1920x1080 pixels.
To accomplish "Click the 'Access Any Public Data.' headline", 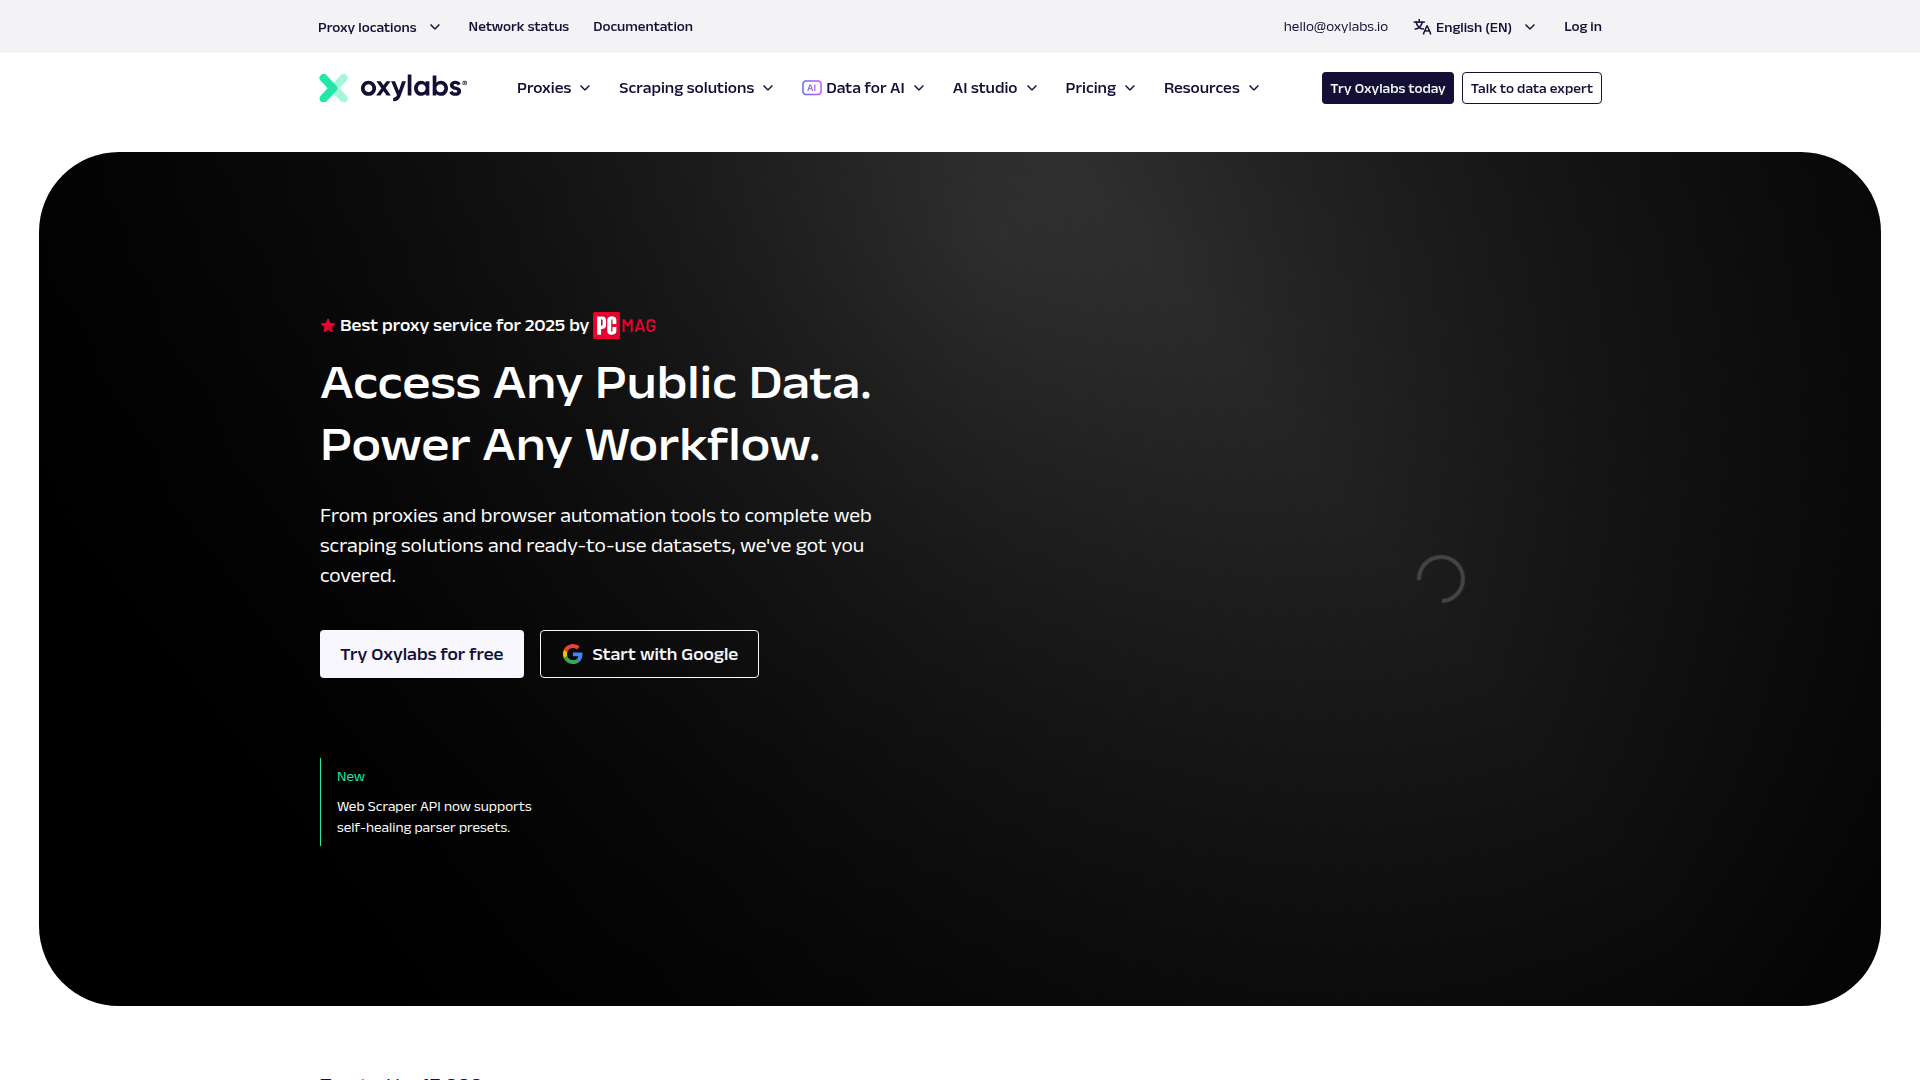I will (x=596, y=383).
